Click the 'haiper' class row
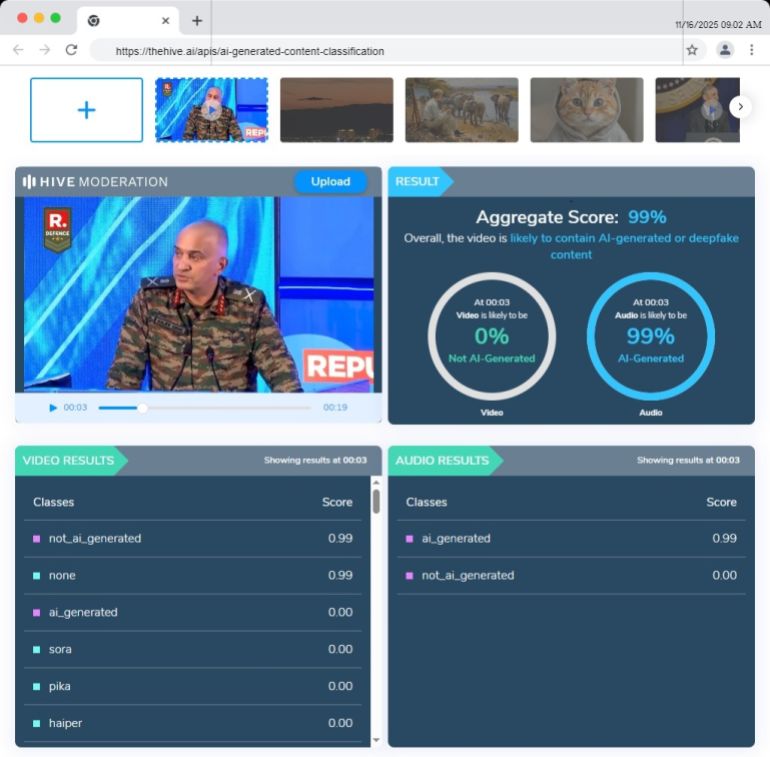The image size is (770, 757). (x=192, y=723)
